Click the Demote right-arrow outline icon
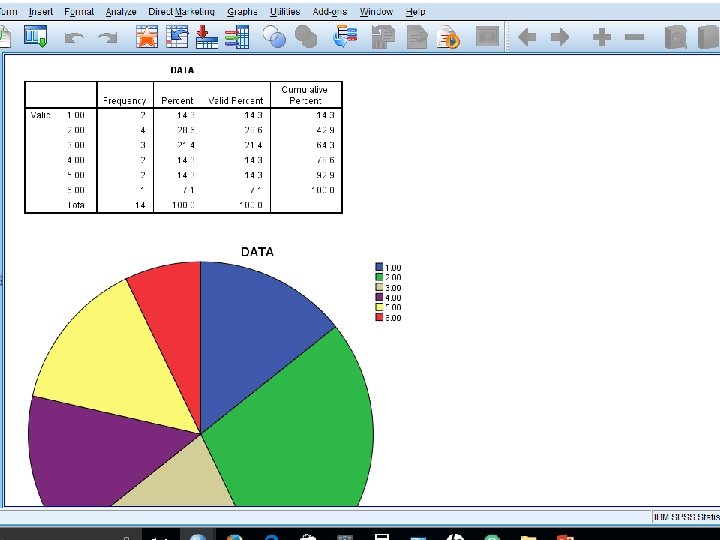Image resolution: width=720 pixels, height=540 pixels. click(560, 37)
